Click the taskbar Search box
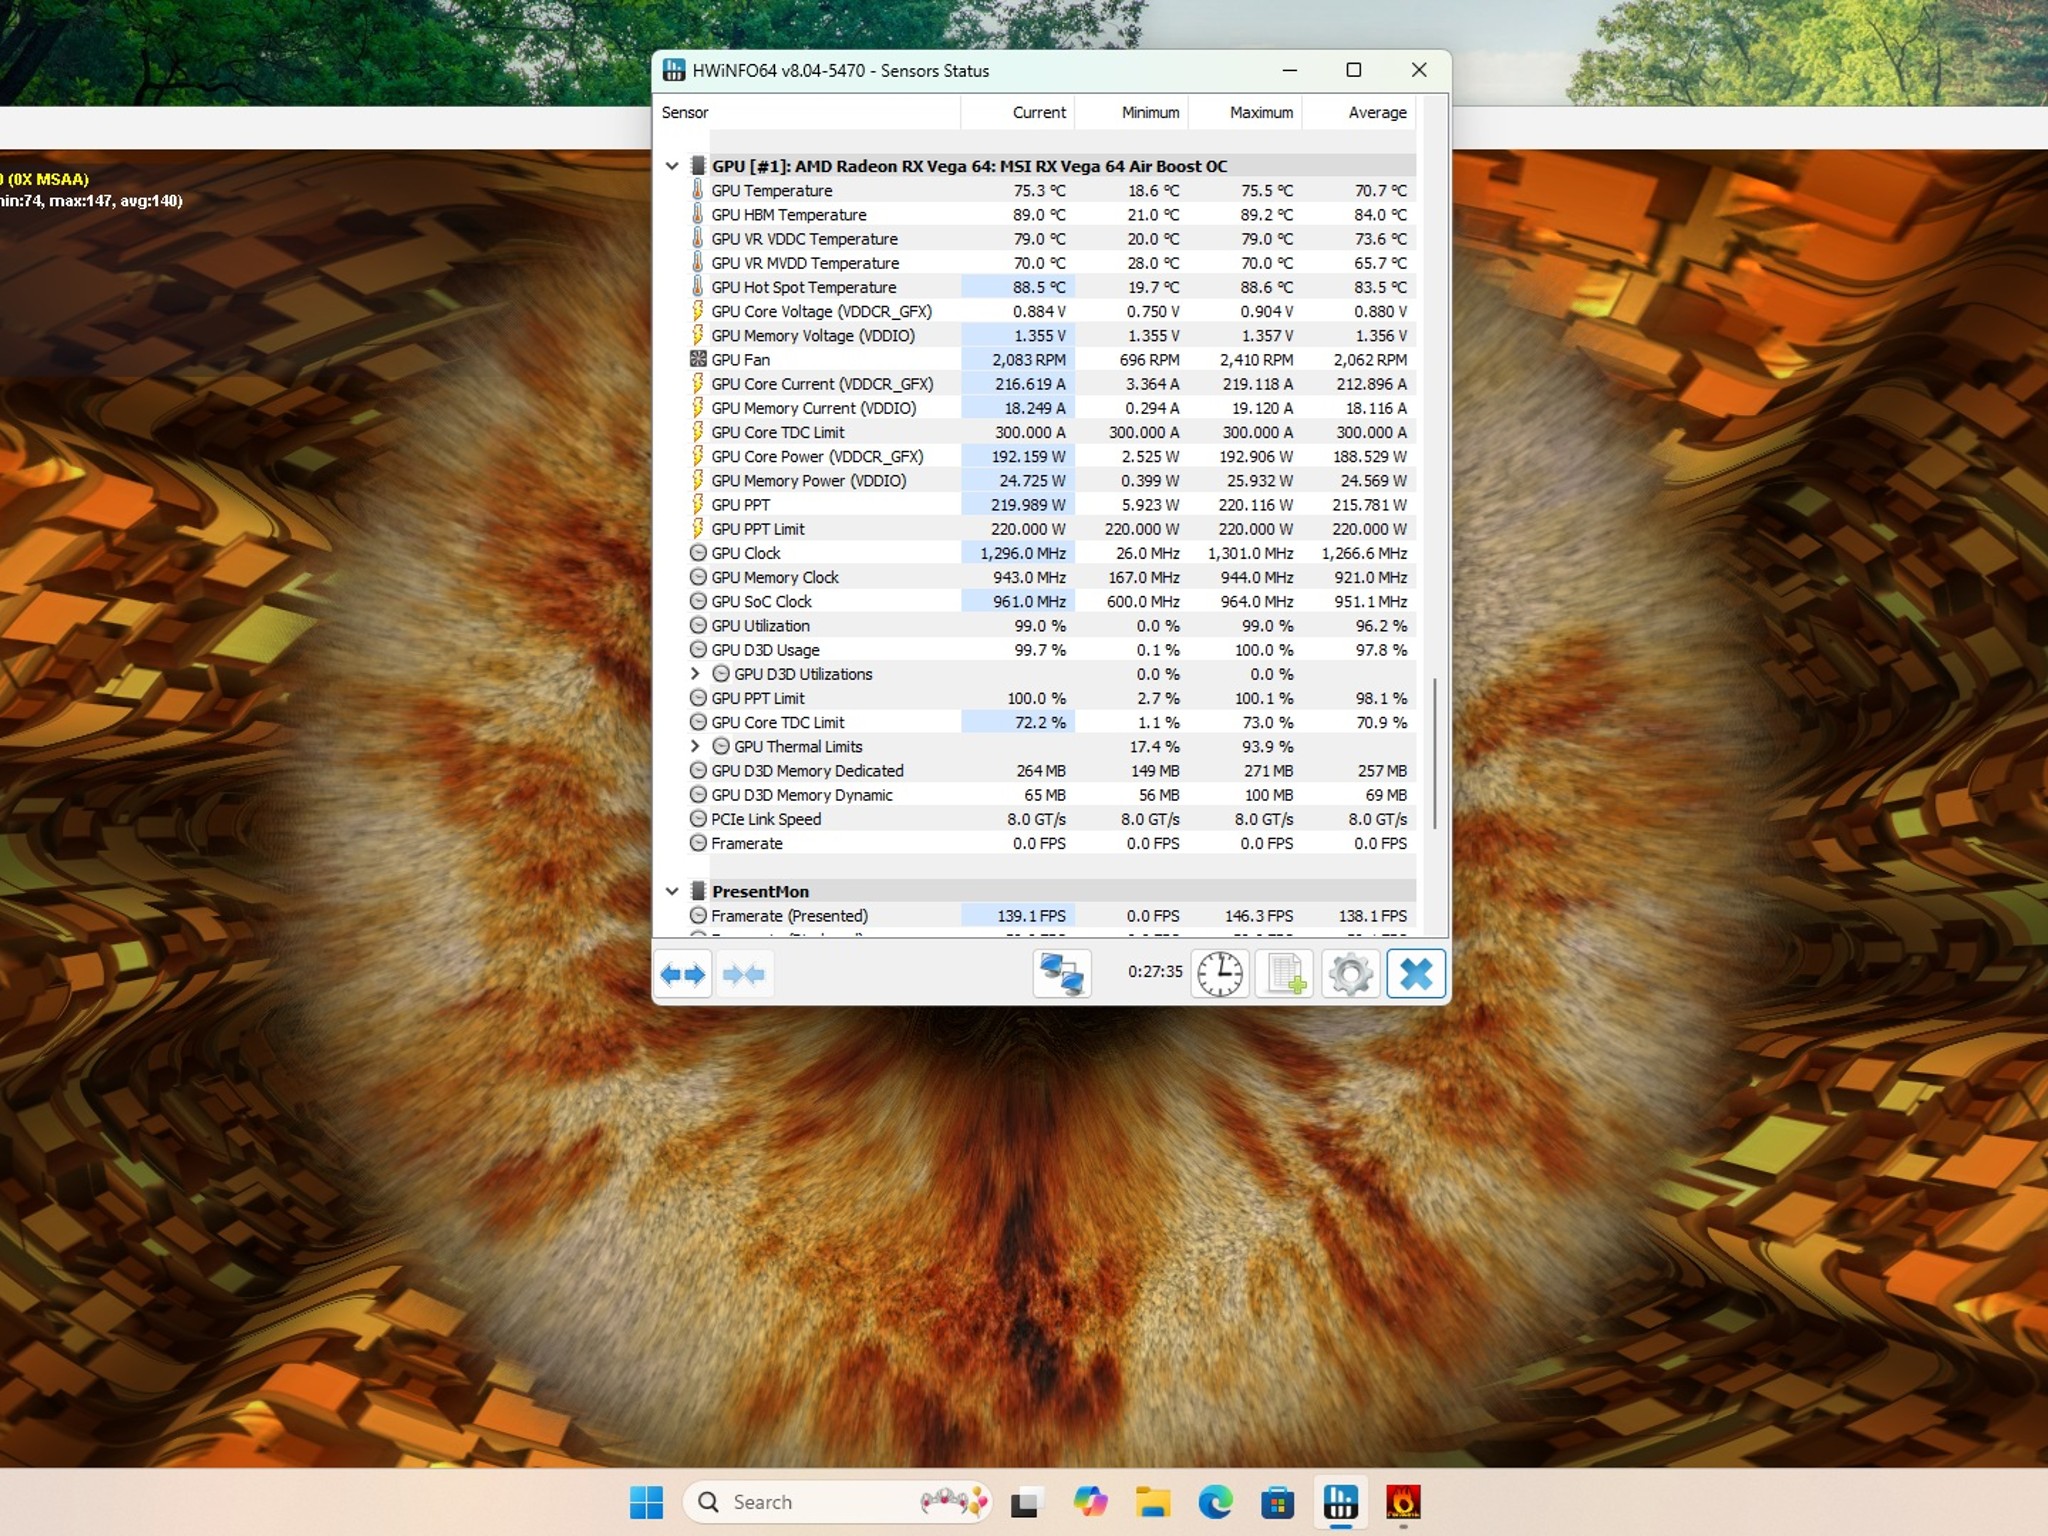The height and width of the screenshot is (1536, 2048). click(x=838, y=1502)
